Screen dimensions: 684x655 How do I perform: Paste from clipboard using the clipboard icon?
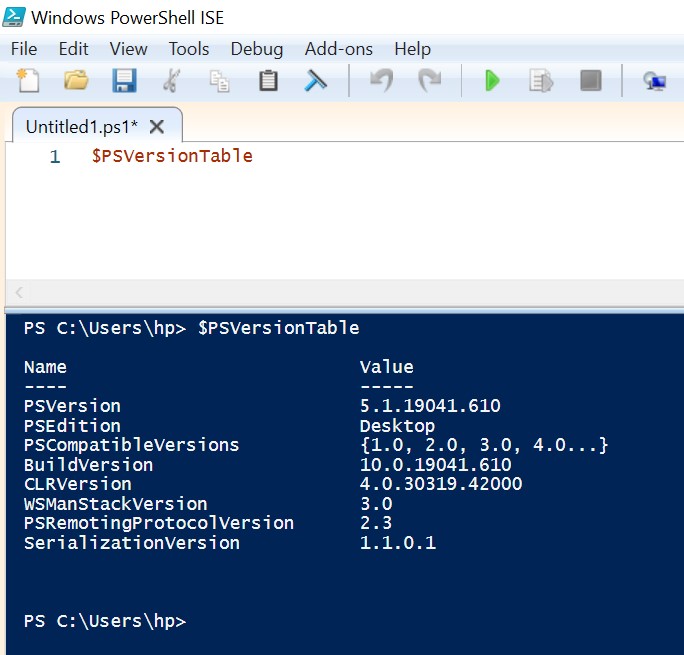268,81
